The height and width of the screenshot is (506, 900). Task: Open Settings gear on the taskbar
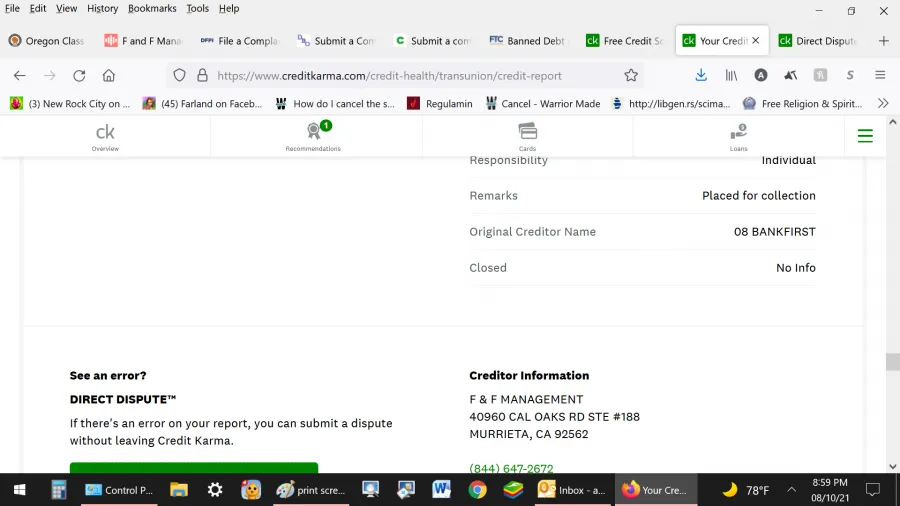(x=215, y=490)
